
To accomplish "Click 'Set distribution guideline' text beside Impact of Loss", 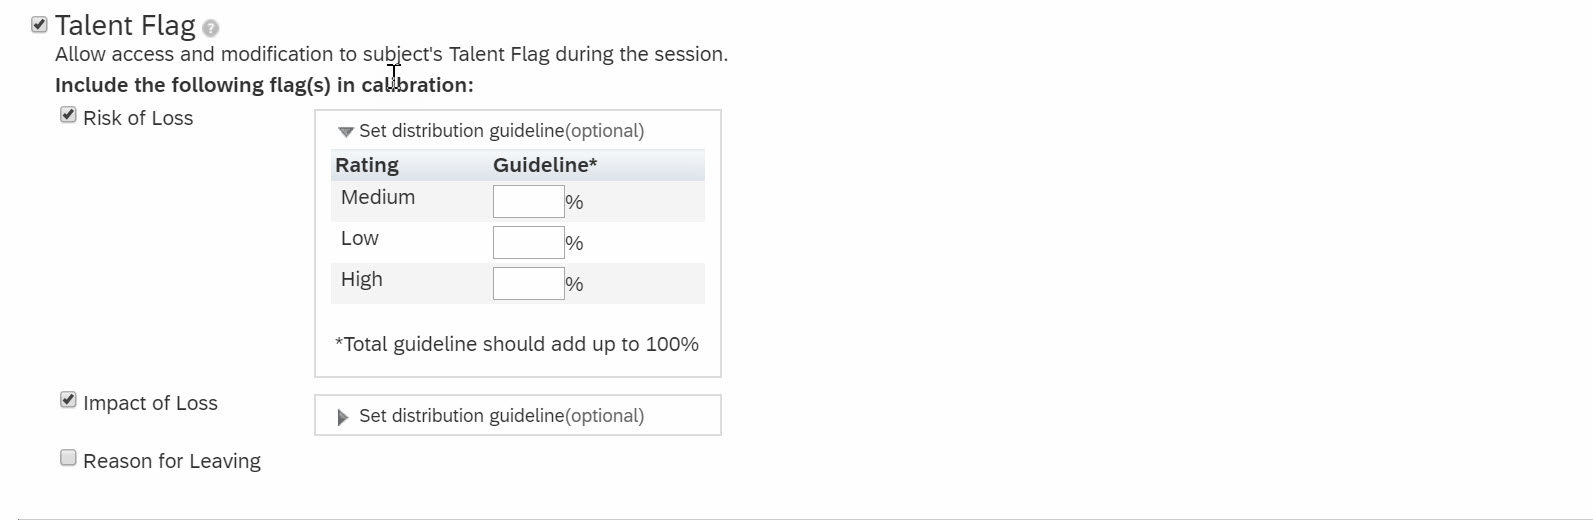I will click(x=462, y=416).
